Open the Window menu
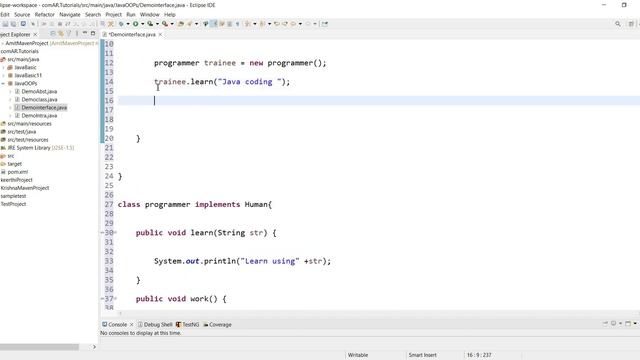 149,14
